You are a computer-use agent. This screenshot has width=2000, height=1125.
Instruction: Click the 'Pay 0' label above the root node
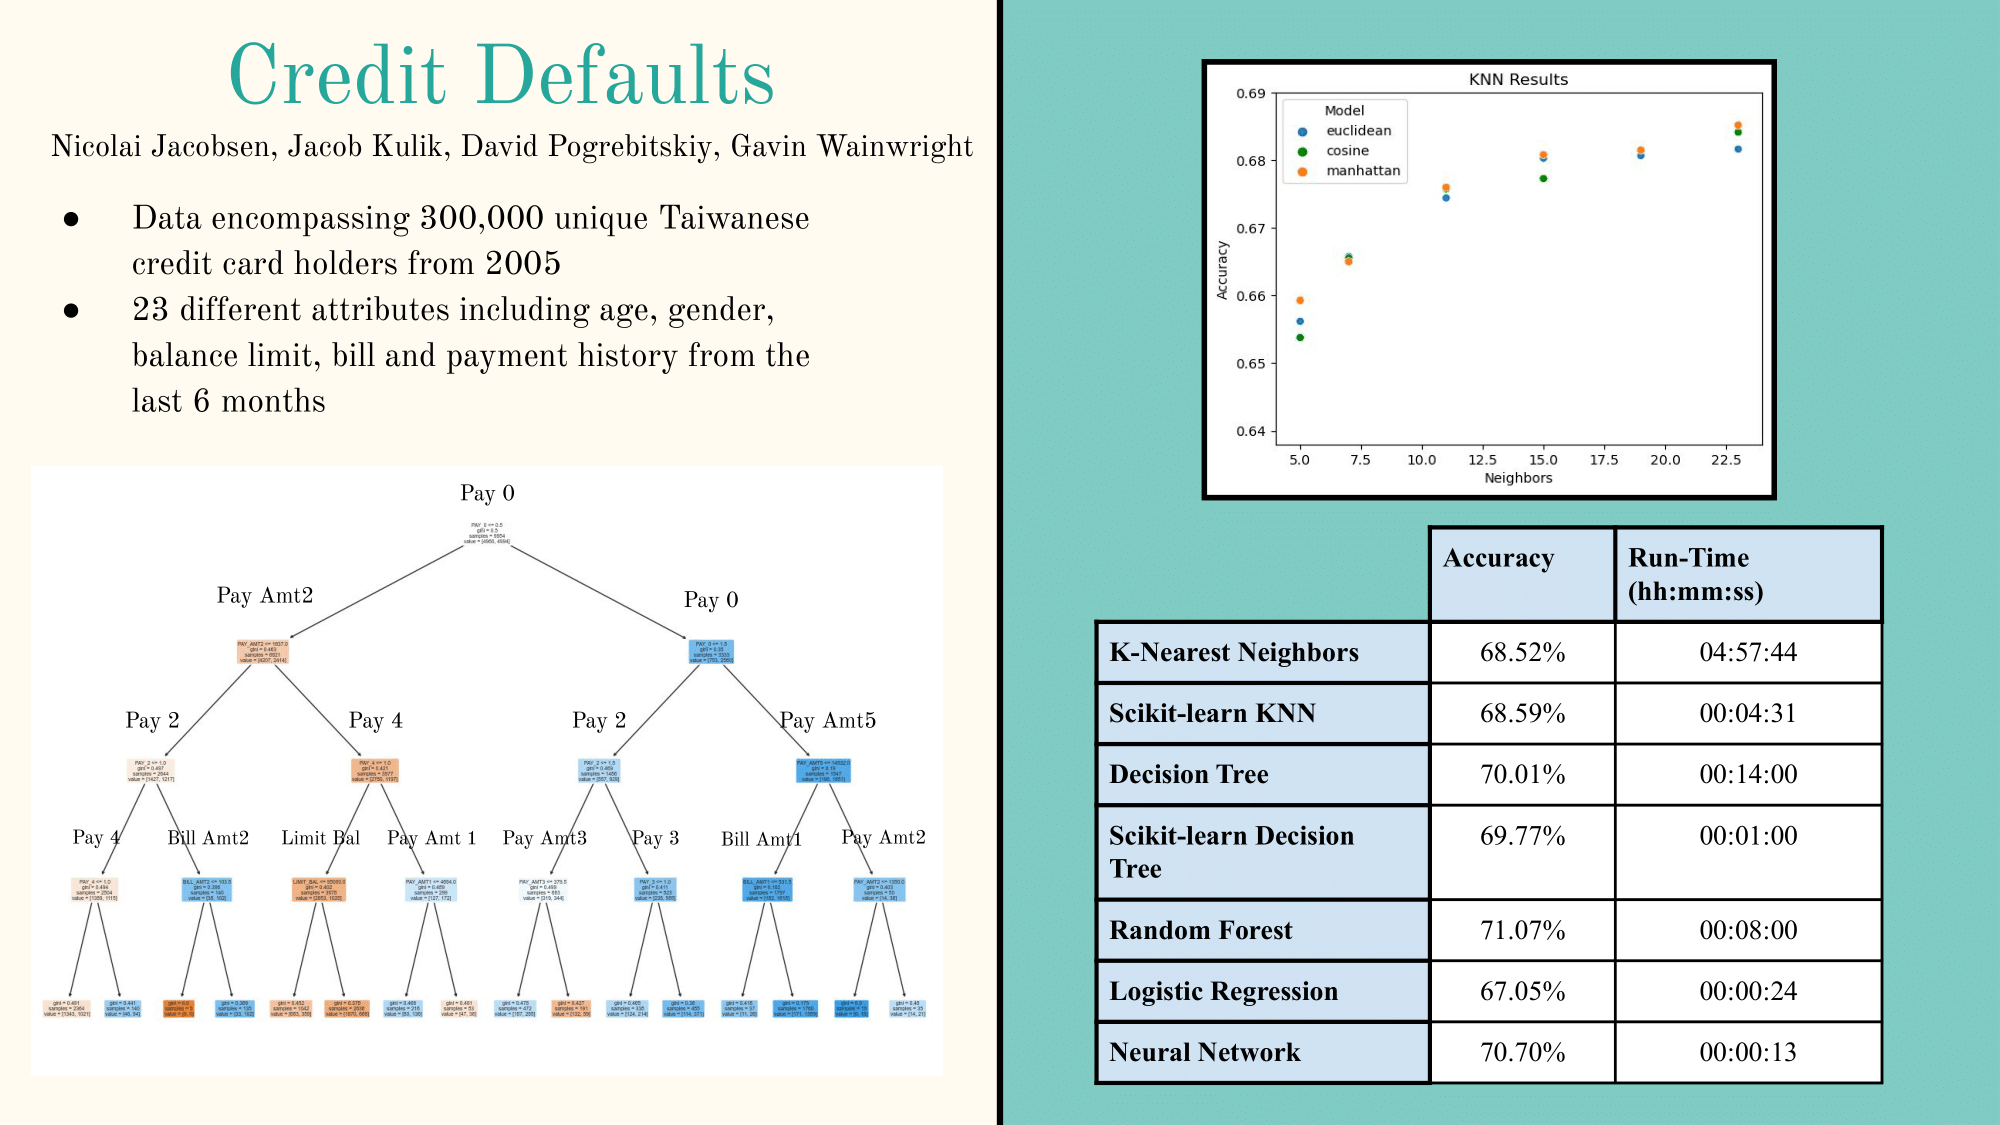pyautogui.click(x=488, y=493)
